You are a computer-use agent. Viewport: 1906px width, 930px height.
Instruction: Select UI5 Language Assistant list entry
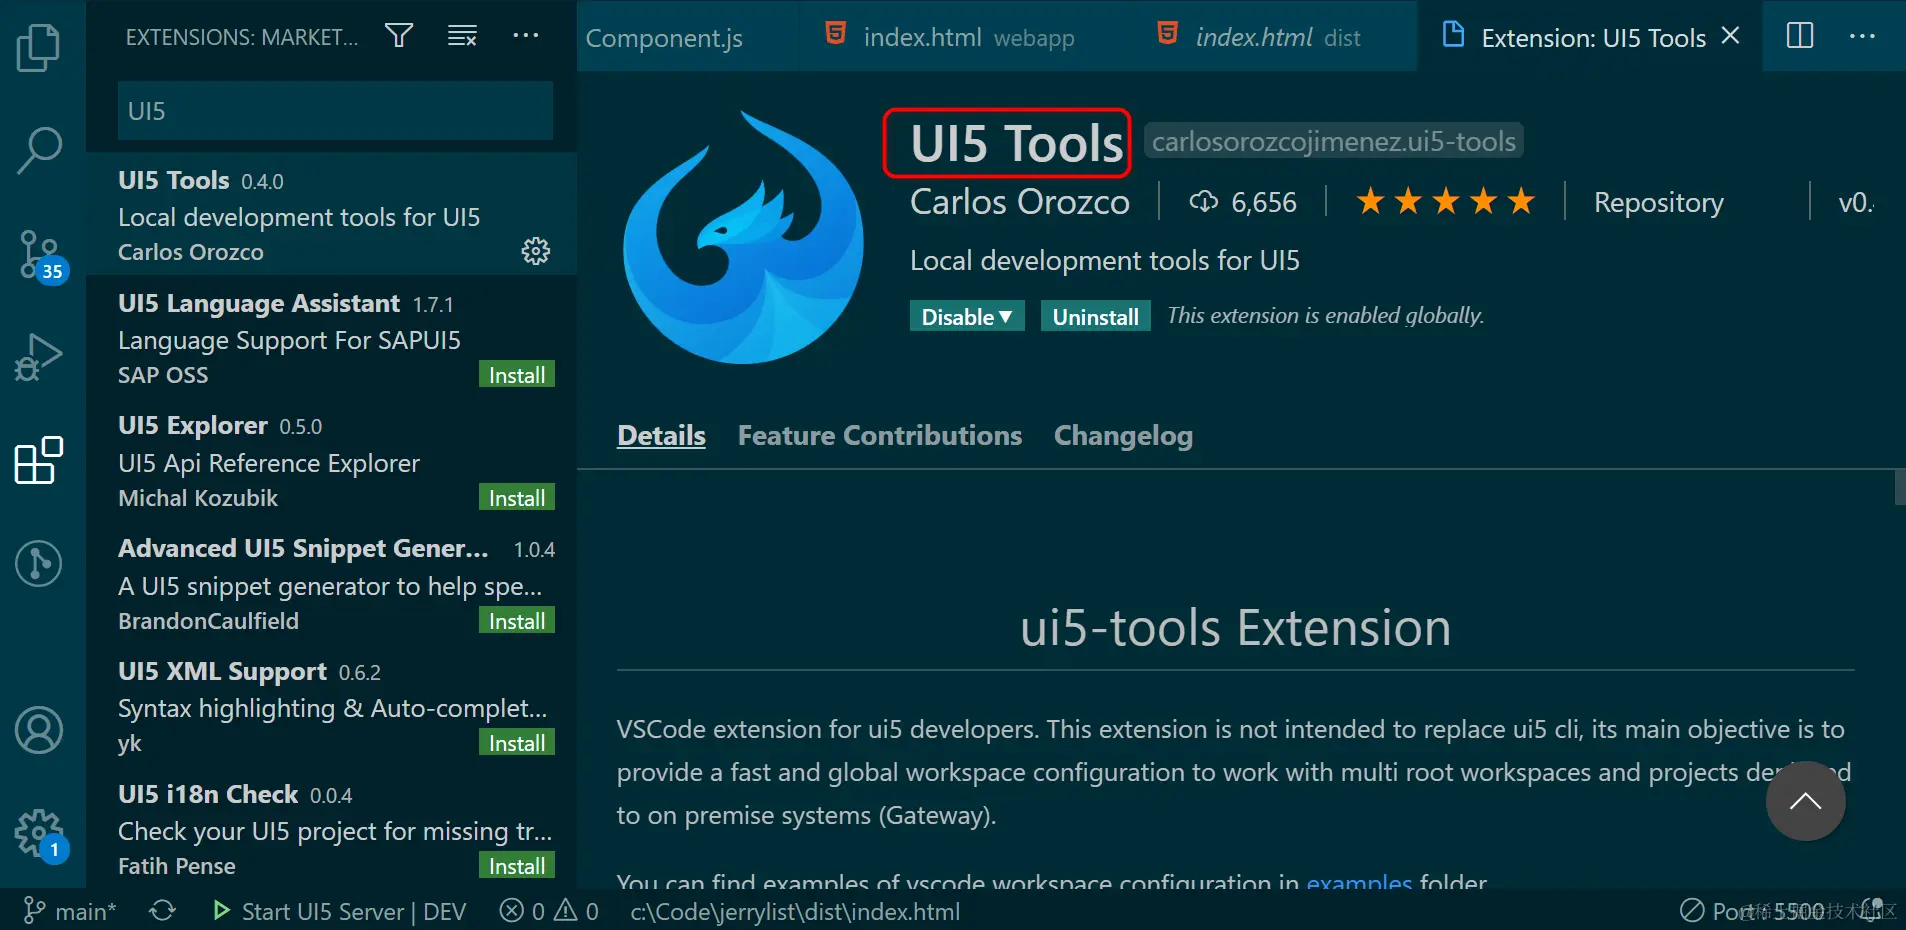(x=331, y=337)
